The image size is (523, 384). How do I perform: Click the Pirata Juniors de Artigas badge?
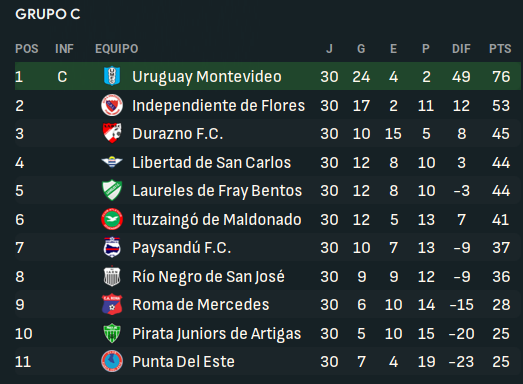[112, 333]
